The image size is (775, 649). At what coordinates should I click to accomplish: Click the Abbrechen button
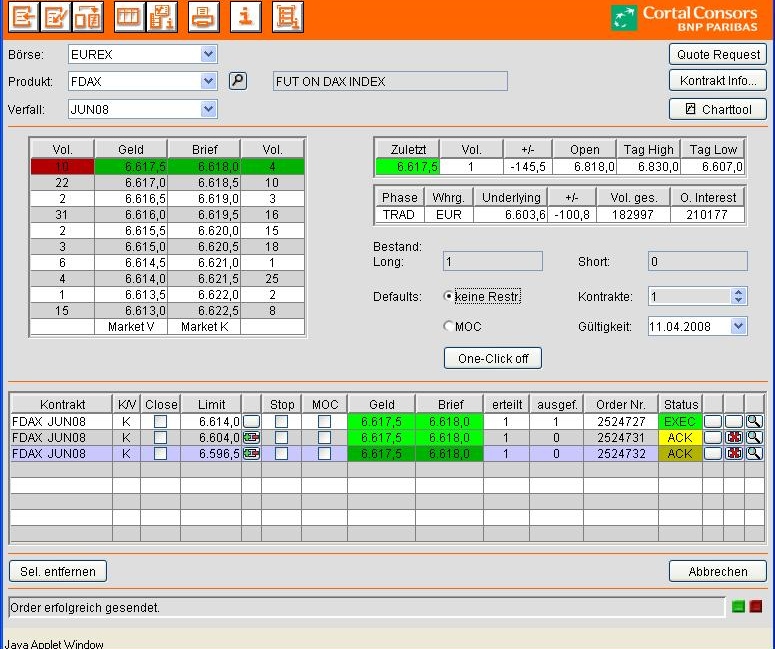pos(718,571)
